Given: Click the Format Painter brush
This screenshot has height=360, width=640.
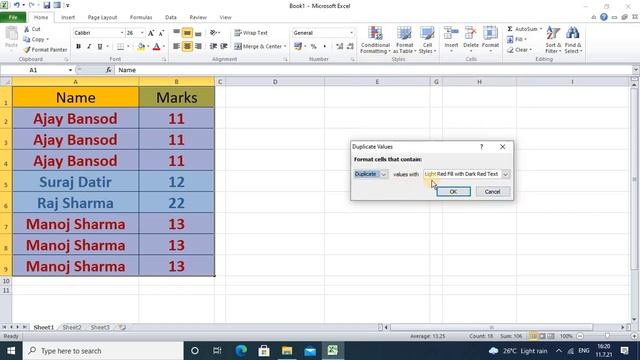Looking at the screenshot, I should coord(27,50).
